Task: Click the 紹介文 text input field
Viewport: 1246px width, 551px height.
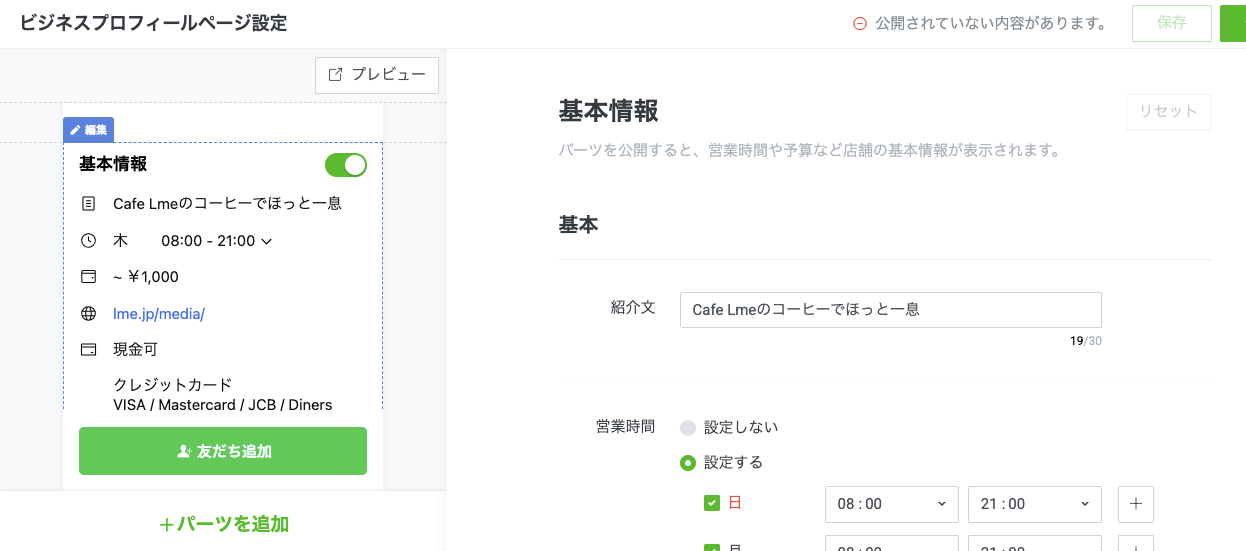Action: tap(891, 310)
